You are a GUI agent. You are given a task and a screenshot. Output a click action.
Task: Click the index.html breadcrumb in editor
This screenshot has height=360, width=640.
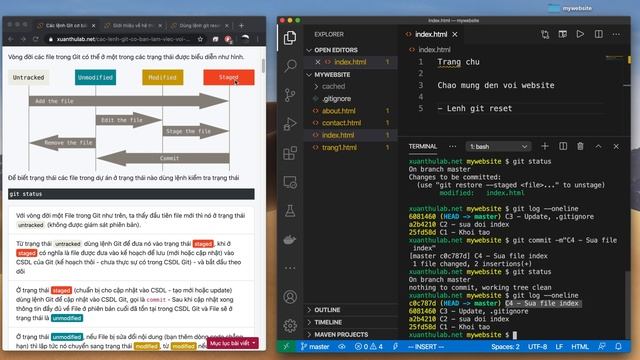(434, 50)
